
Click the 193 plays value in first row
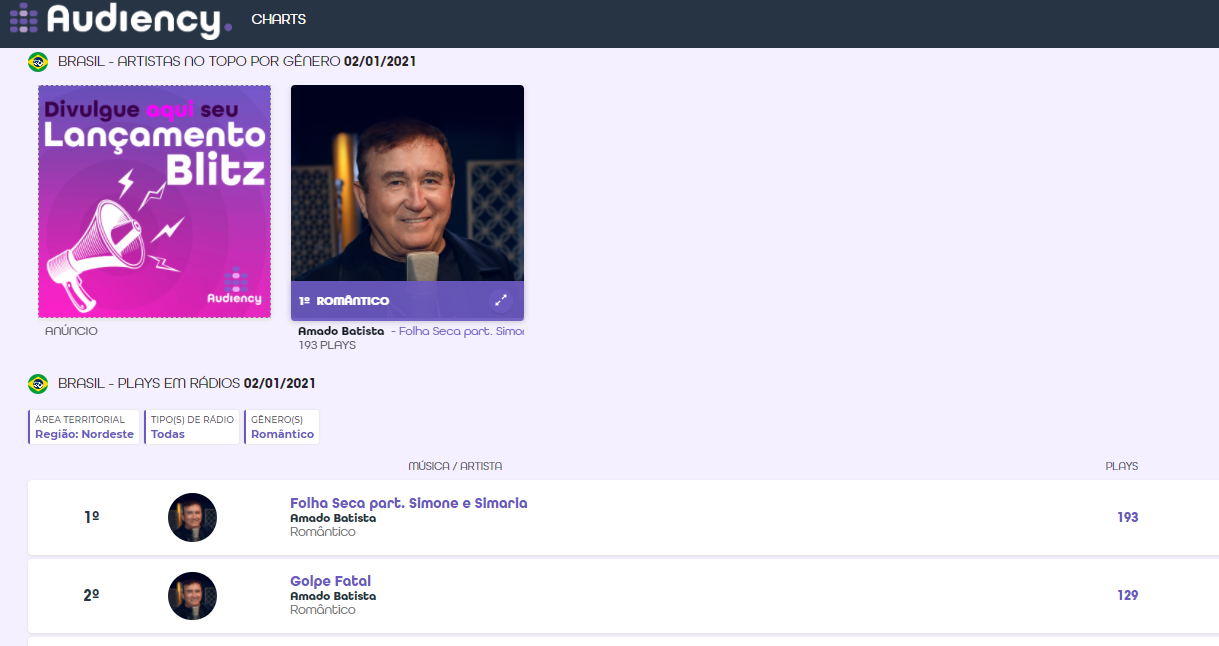(x=1128, y=517)
